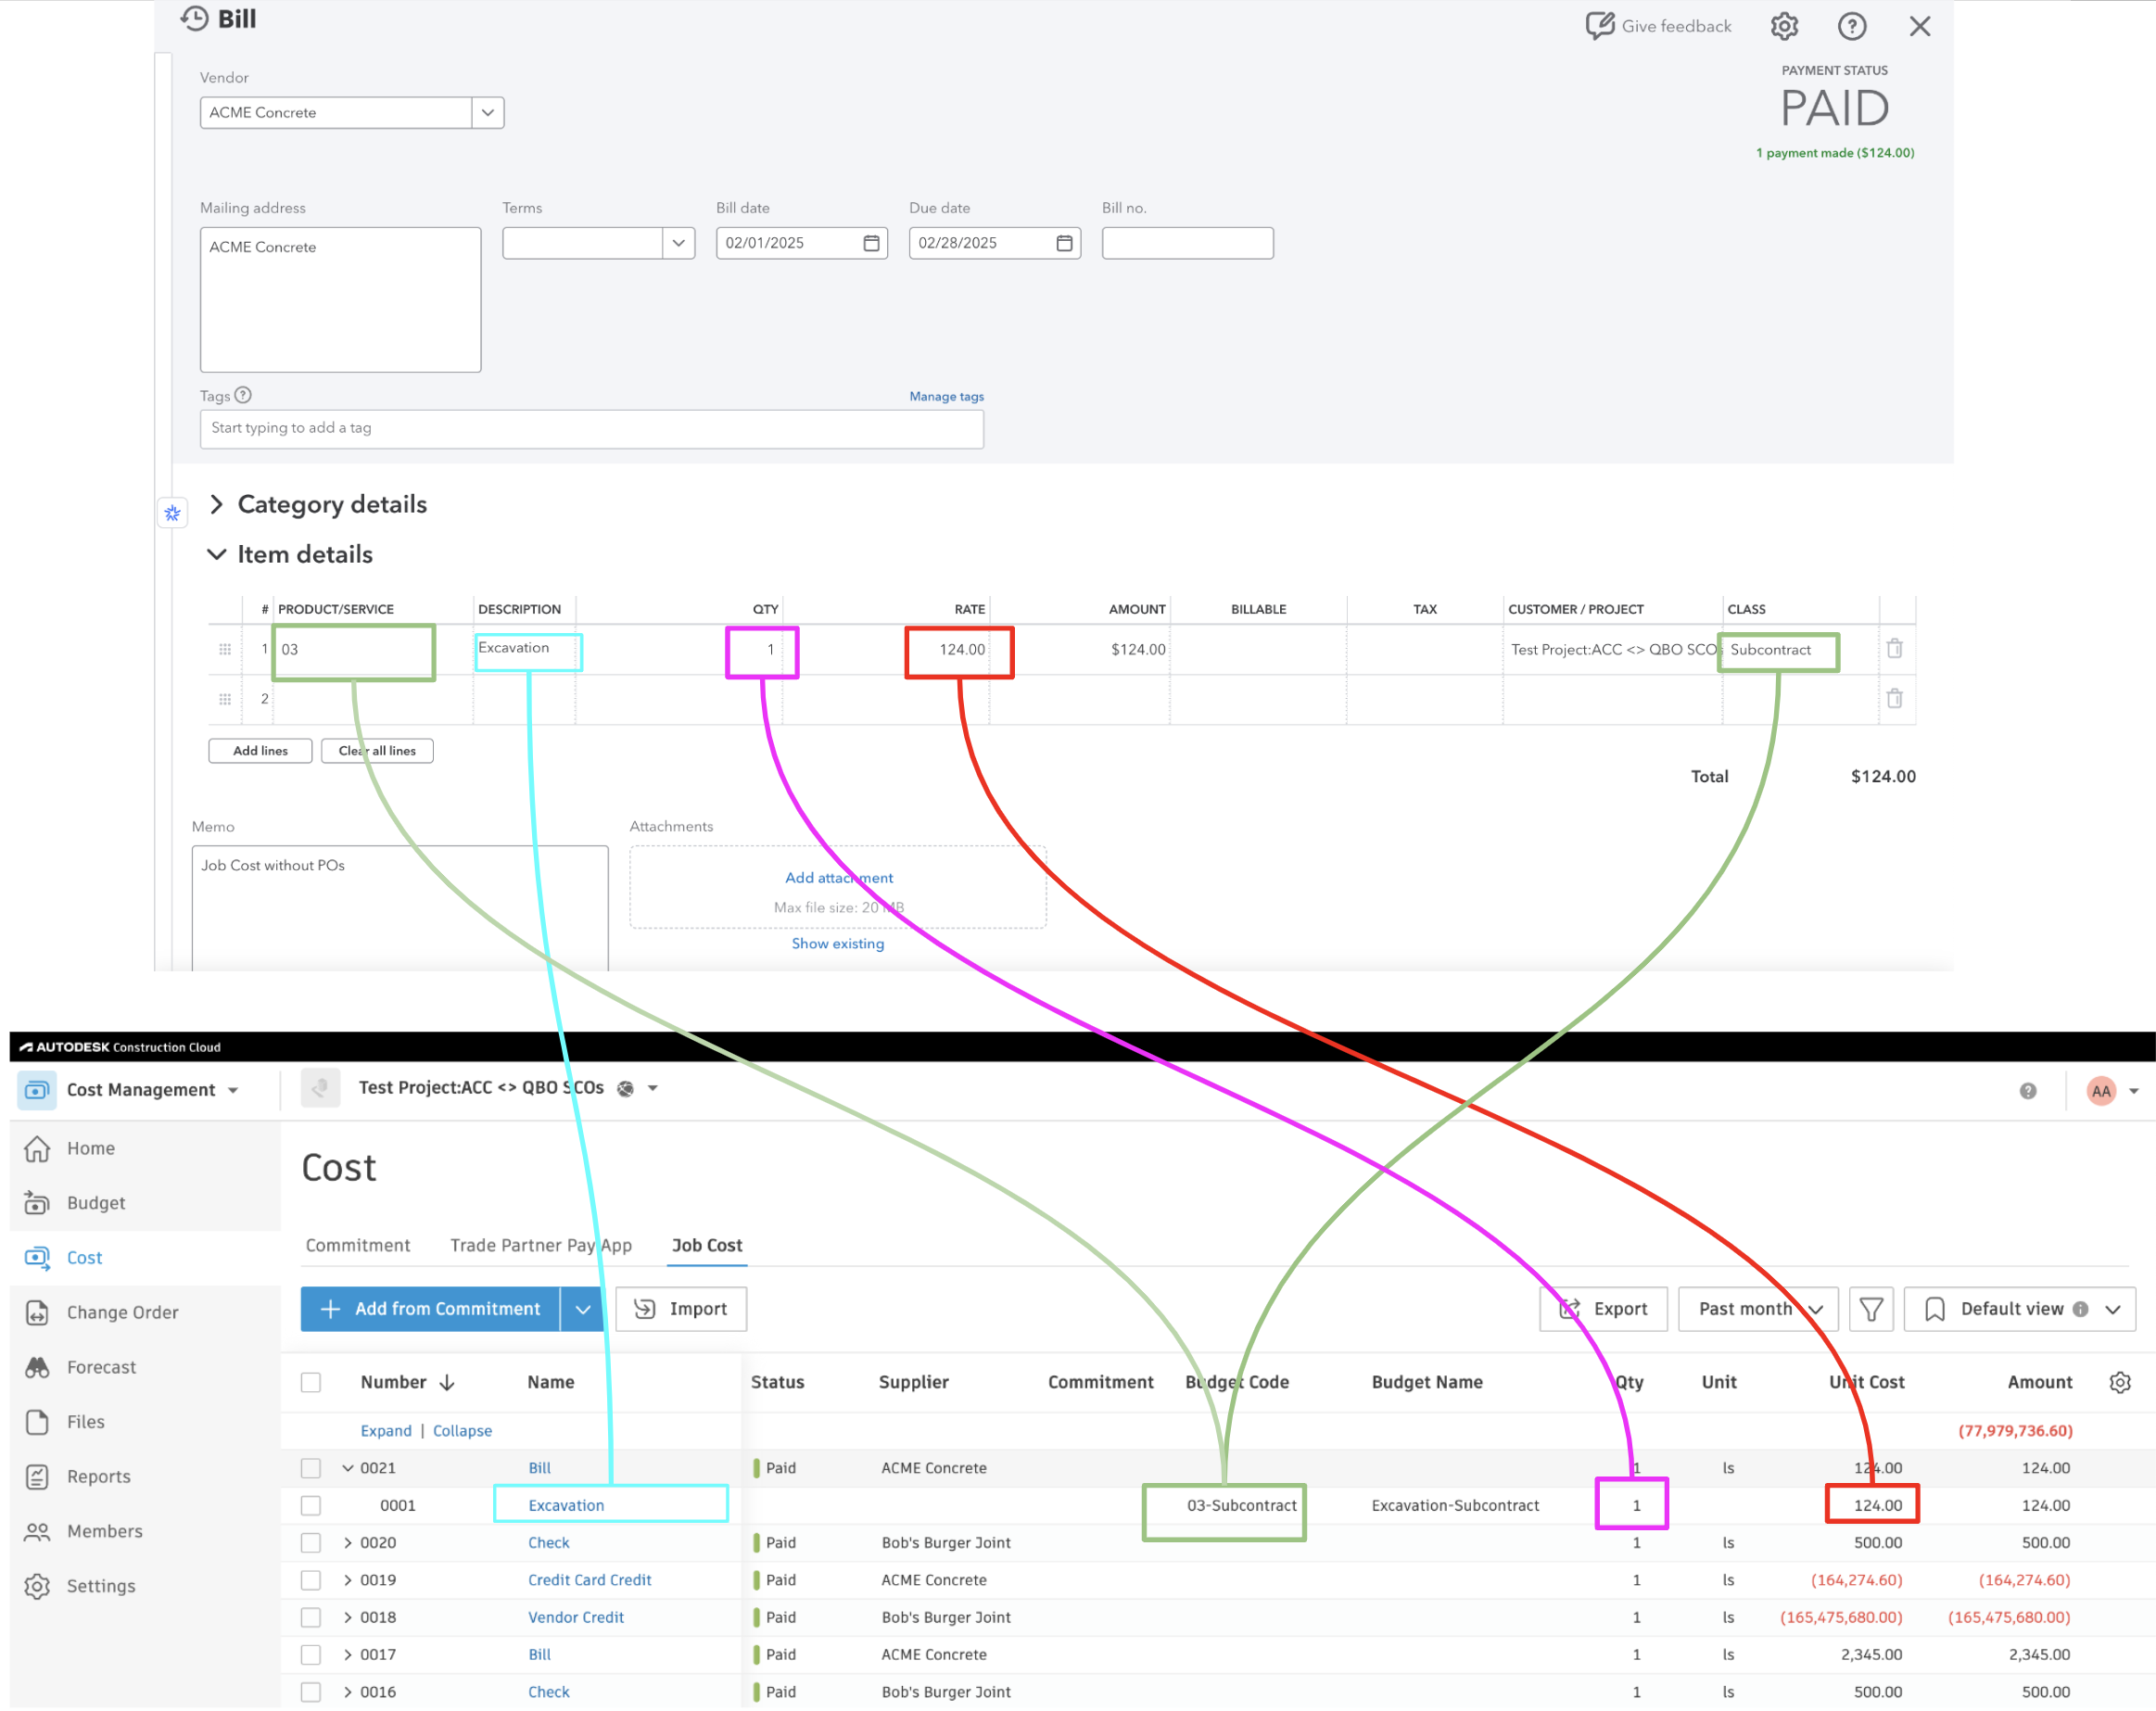Click the Clear all lines button

tap(377, 751)
